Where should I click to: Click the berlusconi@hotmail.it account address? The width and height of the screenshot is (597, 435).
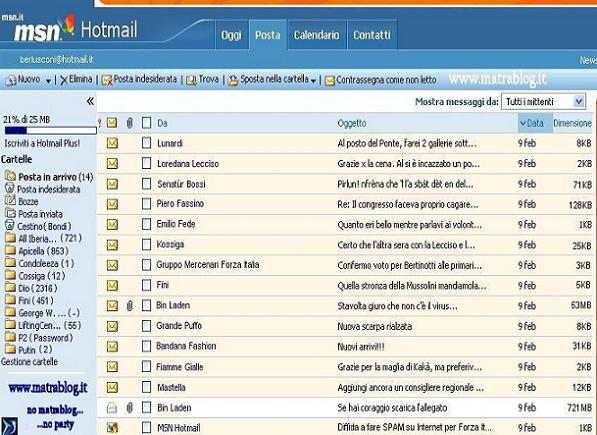[x=56, y=60]
